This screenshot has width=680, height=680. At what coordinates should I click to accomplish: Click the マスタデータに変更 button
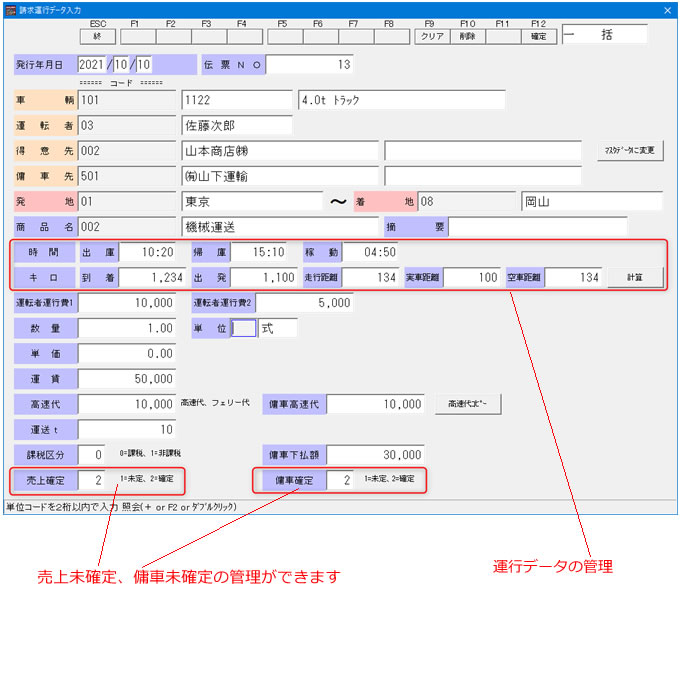(630, 151)
